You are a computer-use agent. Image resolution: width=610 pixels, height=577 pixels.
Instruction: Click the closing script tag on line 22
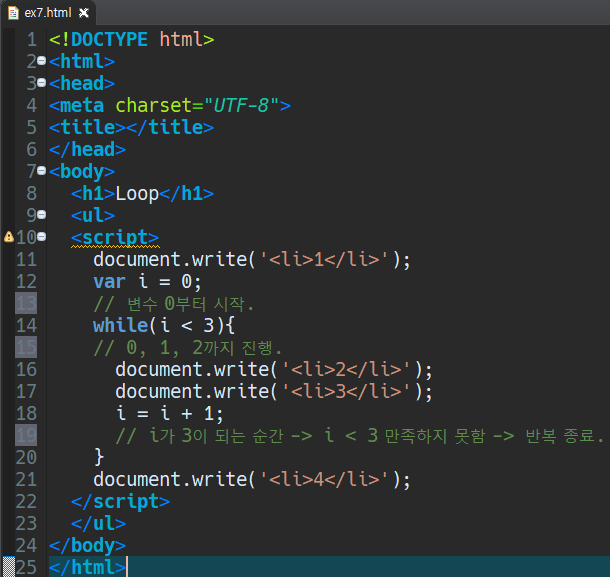[121, 502]
